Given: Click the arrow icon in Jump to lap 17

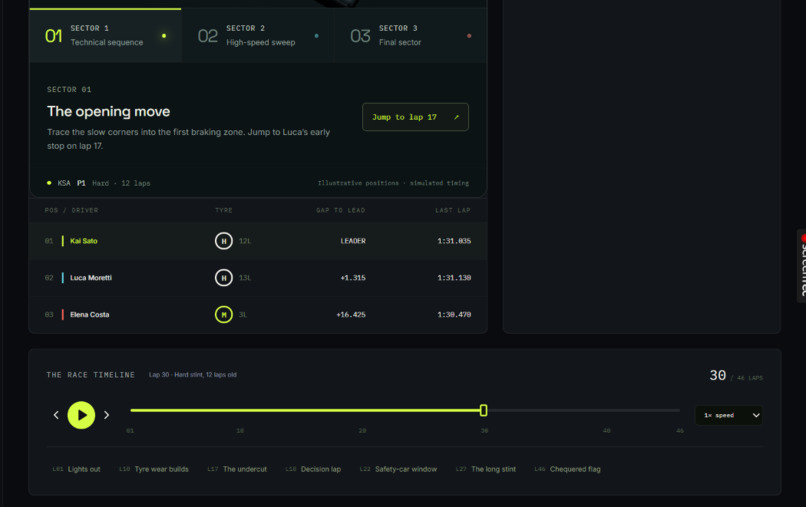Looking at the screenshot, I should (456, 117).
